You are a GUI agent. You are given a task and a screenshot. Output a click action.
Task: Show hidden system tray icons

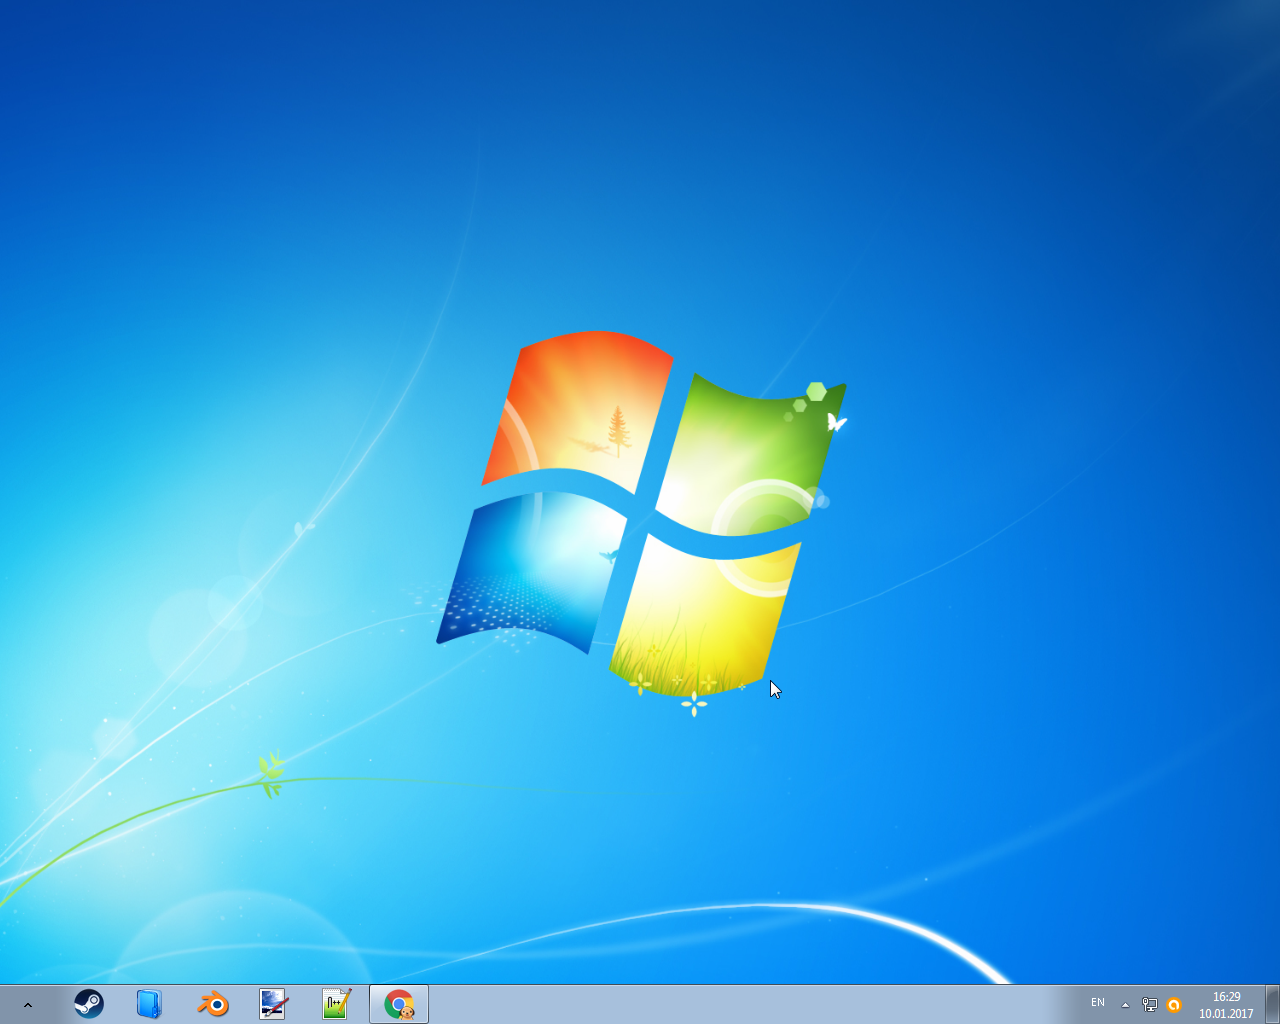[1125, 1005]
